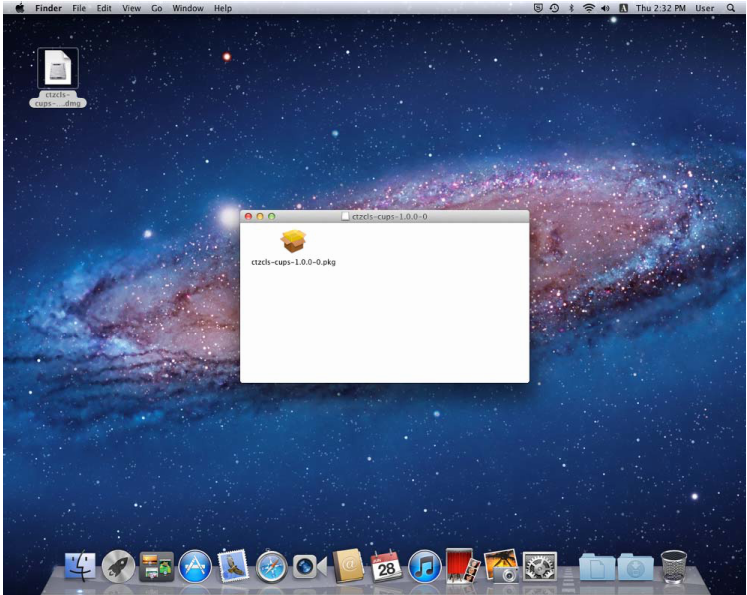Open Spotlight search magnifier icon

pos(731,8)
